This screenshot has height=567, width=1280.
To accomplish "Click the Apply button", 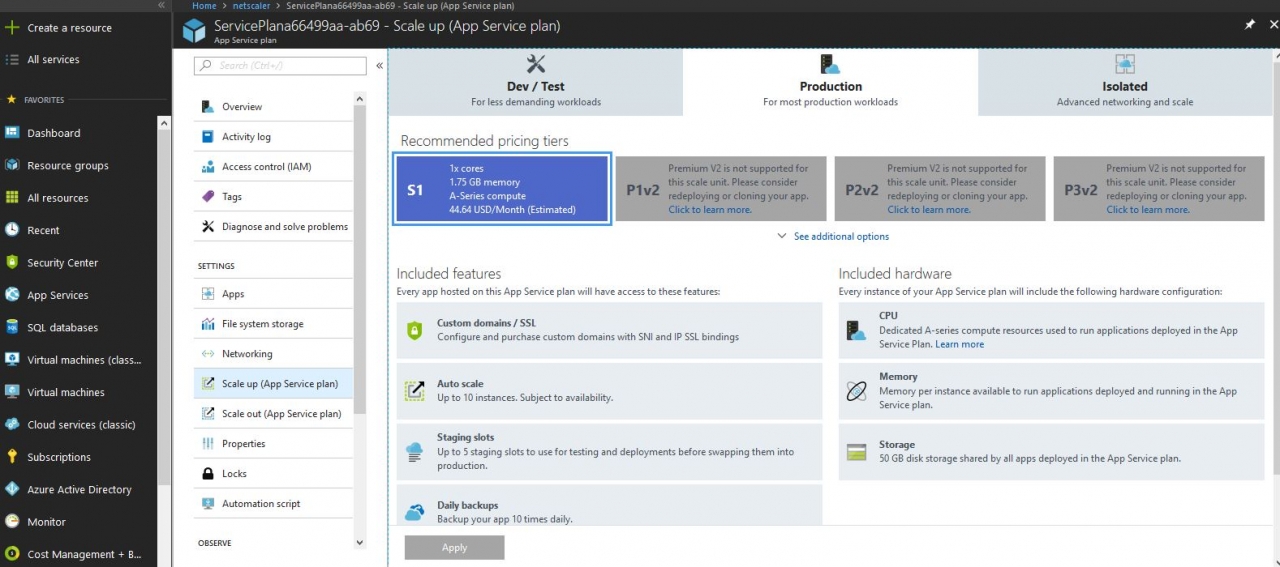I will point(454,547).
